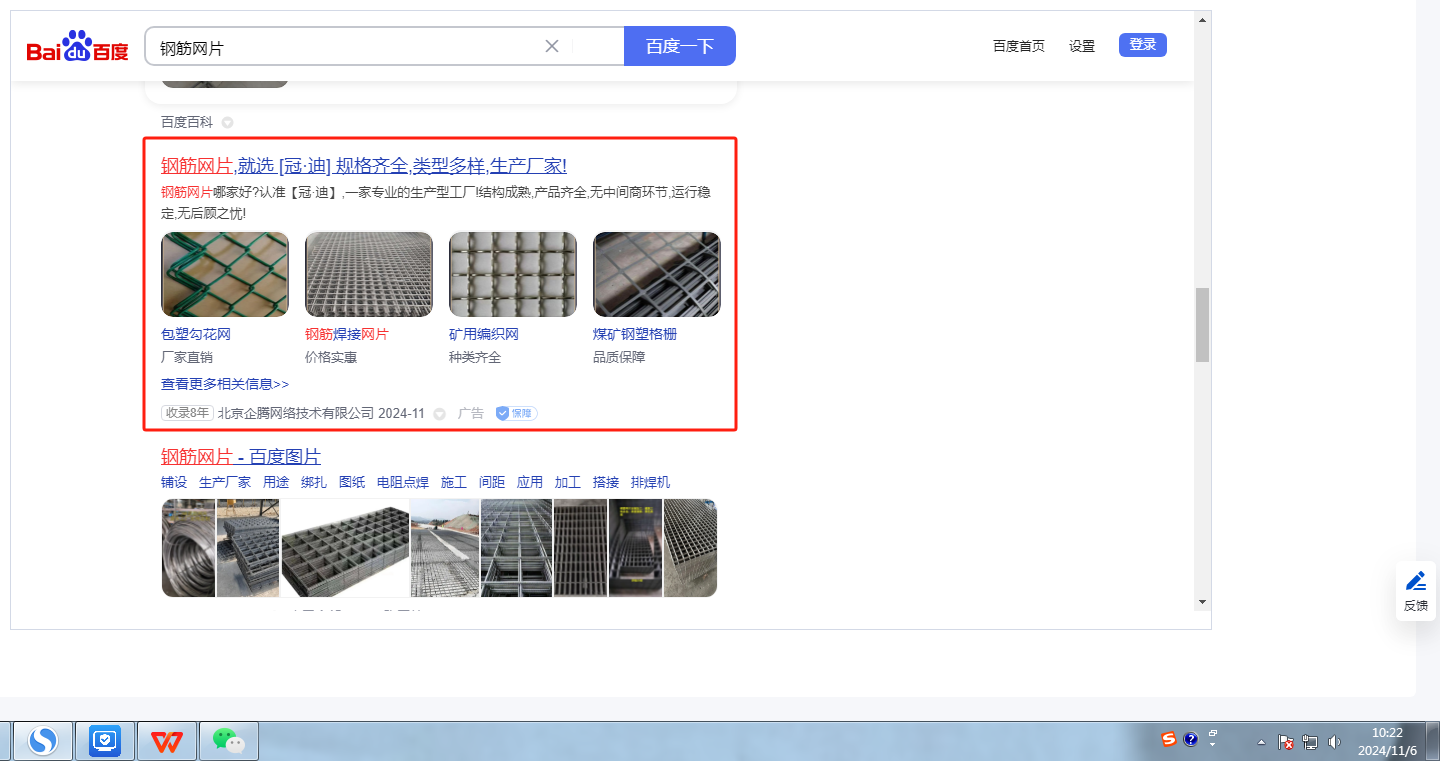Screen dimensions: 1440x761
Task: Open the 包塑勾花网 product link
Action: point(196,334)
